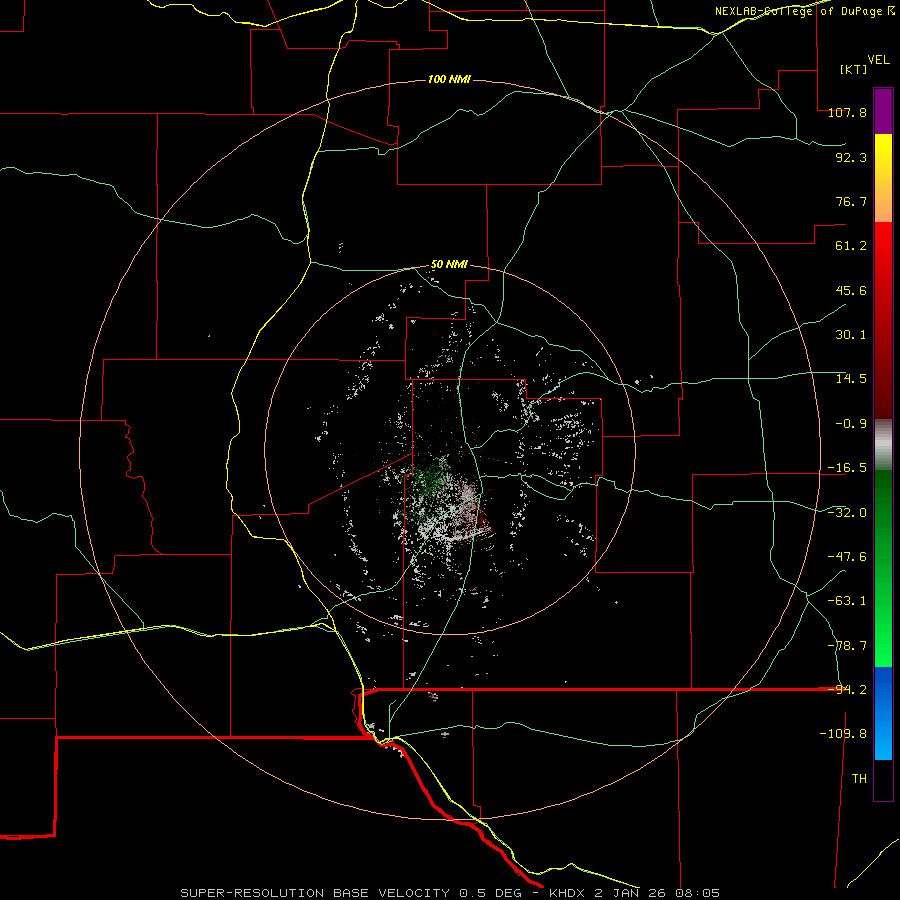Click the "-0.9" velocity scale value
900x900 pixels.
851,424
